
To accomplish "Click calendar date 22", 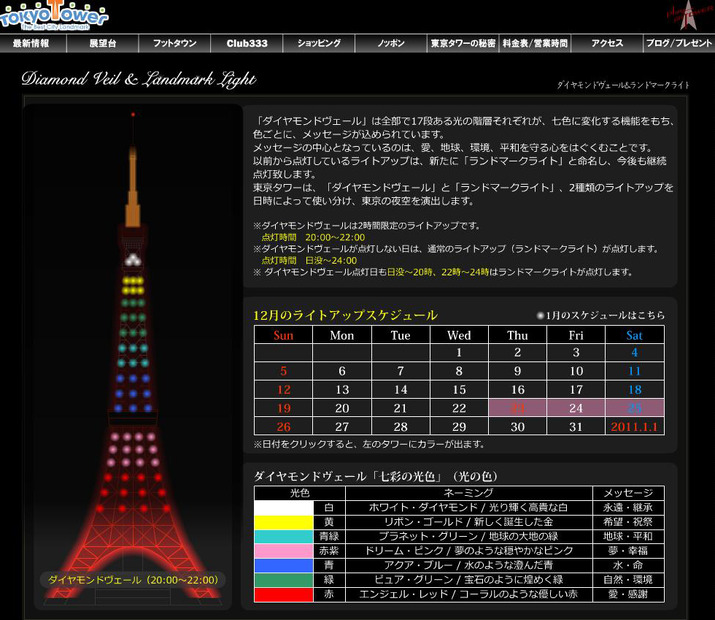I will (x=459, y=408).
